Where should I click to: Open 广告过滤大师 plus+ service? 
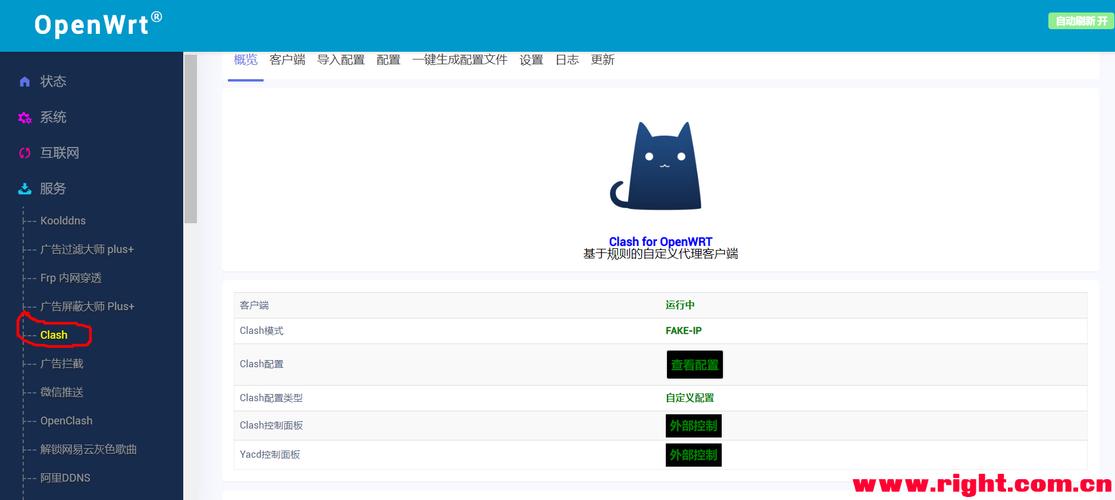87,250
